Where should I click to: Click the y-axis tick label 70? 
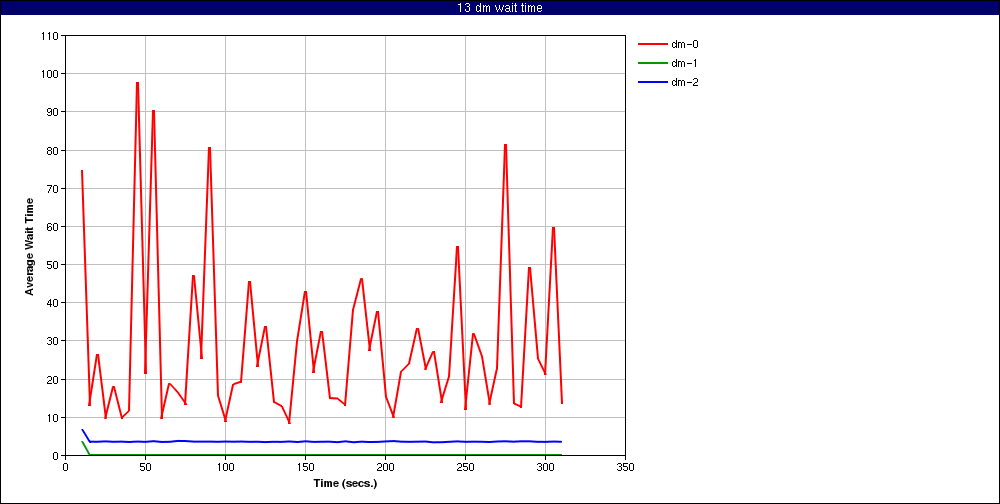click(54, 189)
